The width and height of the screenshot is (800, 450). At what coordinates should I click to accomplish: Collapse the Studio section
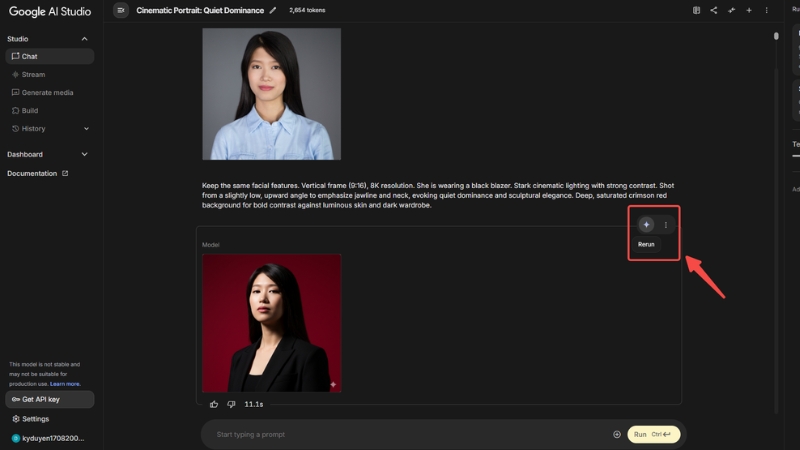(84, 39)
